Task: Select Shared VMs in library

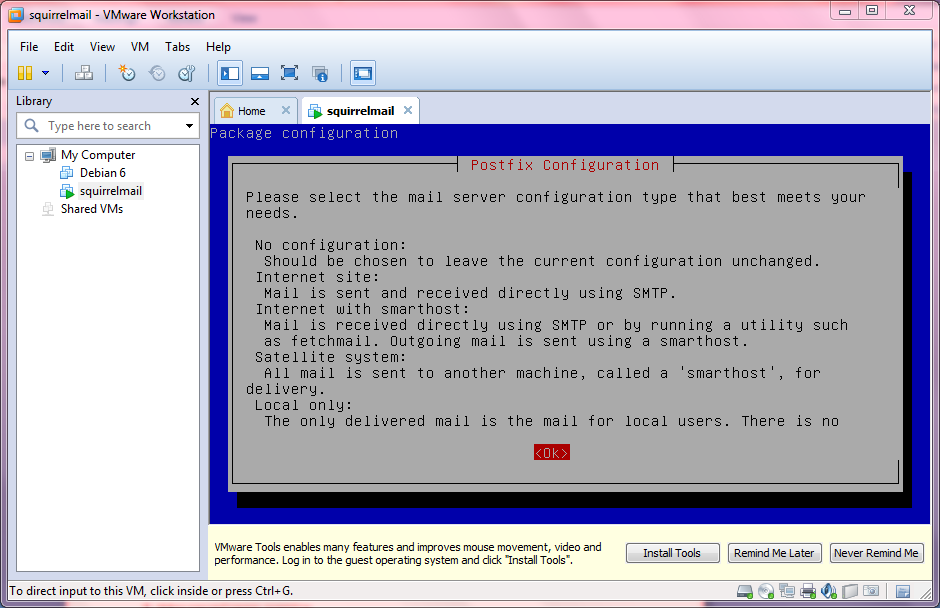Action: pyautogui.click(x=92, y=209)
